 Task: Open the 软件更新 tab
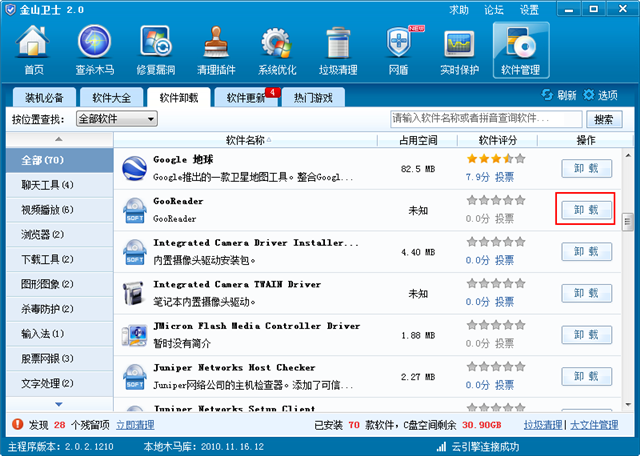pyautogui.click(x=246, y=98)
